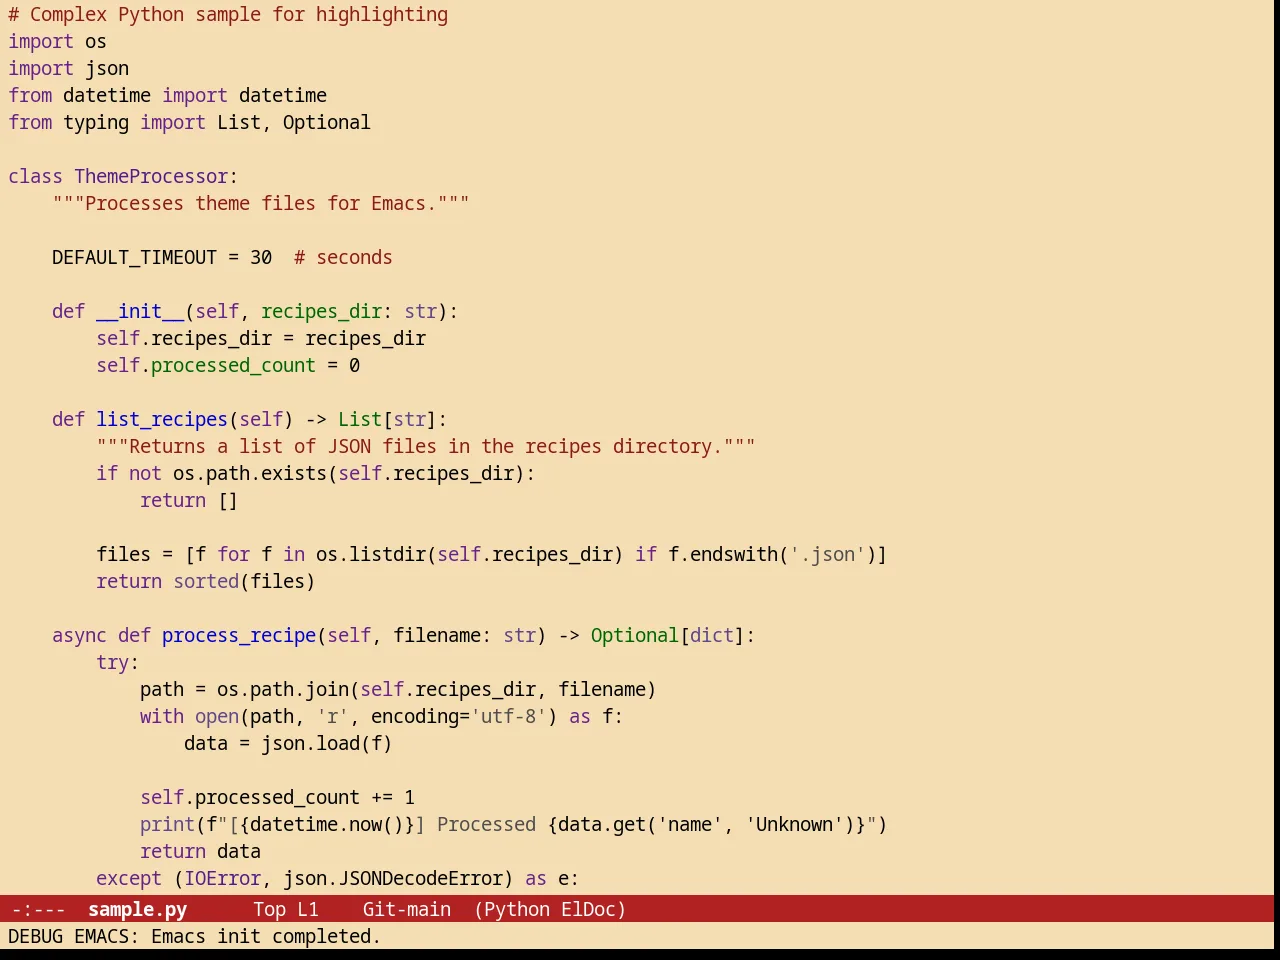The width and height of the screenshot is (1280, 960).
Task: Click the list_recipes function name
Action: click(162, 420)
